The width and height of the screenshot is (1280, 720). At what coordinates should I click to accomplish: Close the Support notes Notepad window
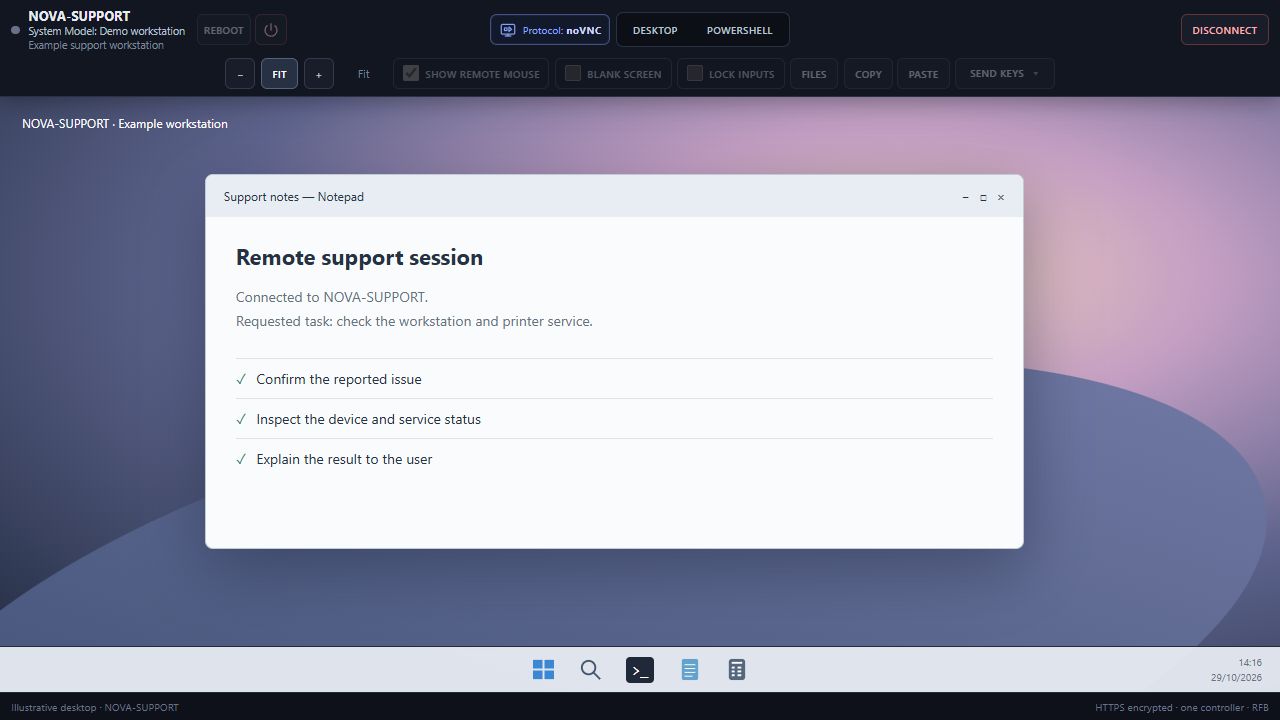click(x=1001, y=197)
